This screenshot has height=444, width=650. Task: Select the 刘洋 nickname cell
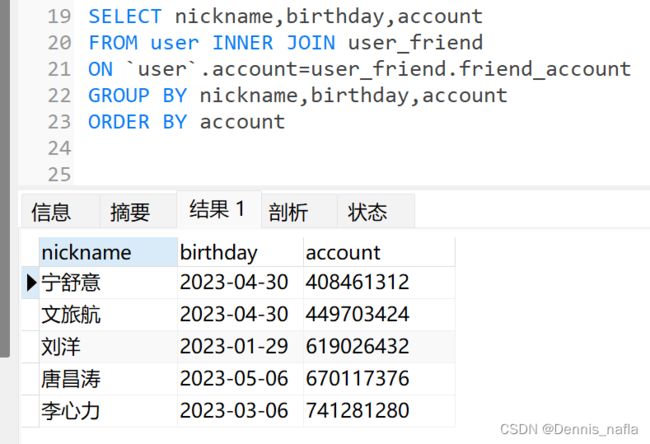pos(108,347)
